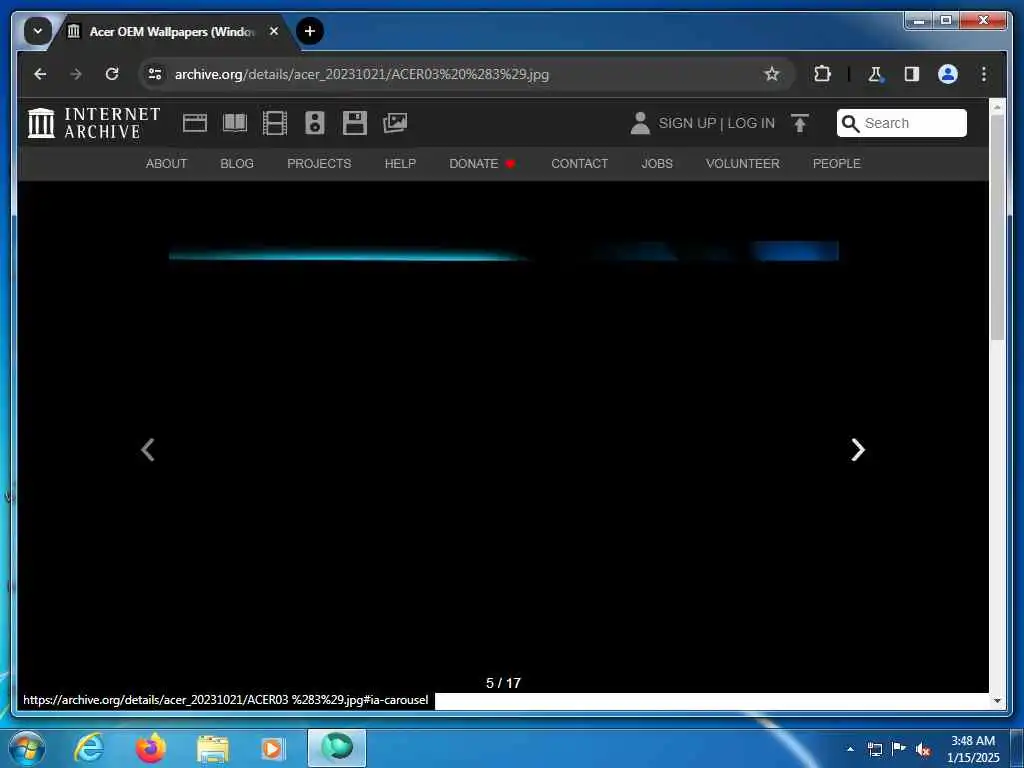Bookmark this page with the star icon
Screen dimensions: 1024x768
click(772, 74)
